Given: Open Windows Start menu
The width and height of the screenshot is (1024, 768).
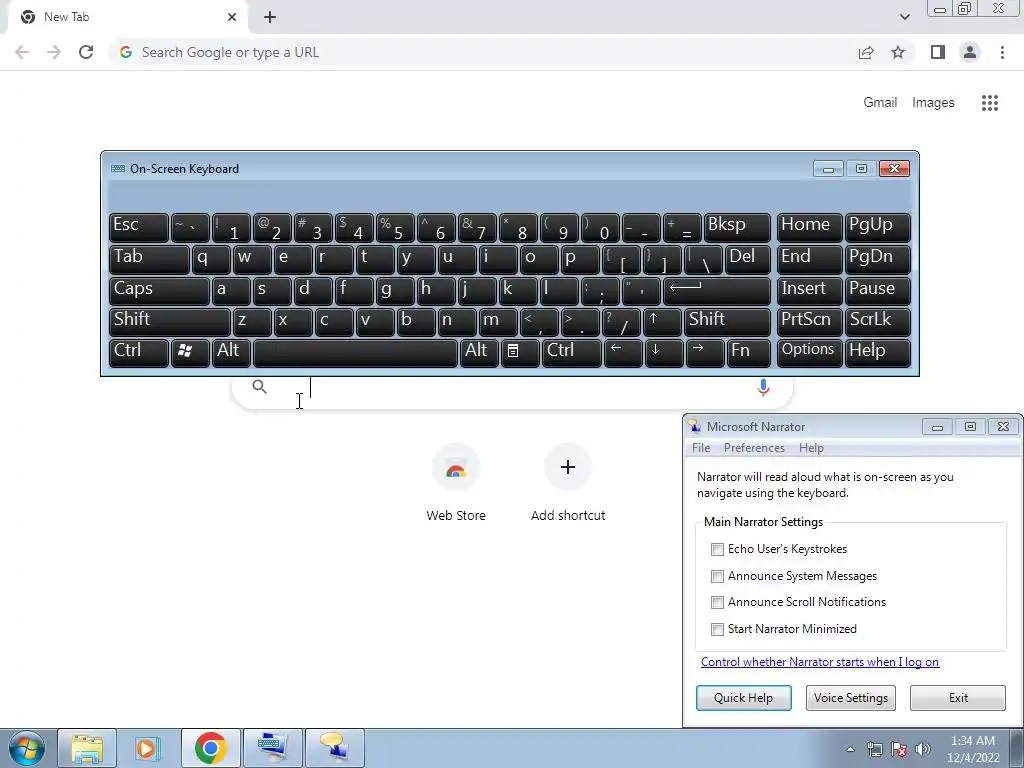Looking at the screenshot, I should [x=26, y=748].
